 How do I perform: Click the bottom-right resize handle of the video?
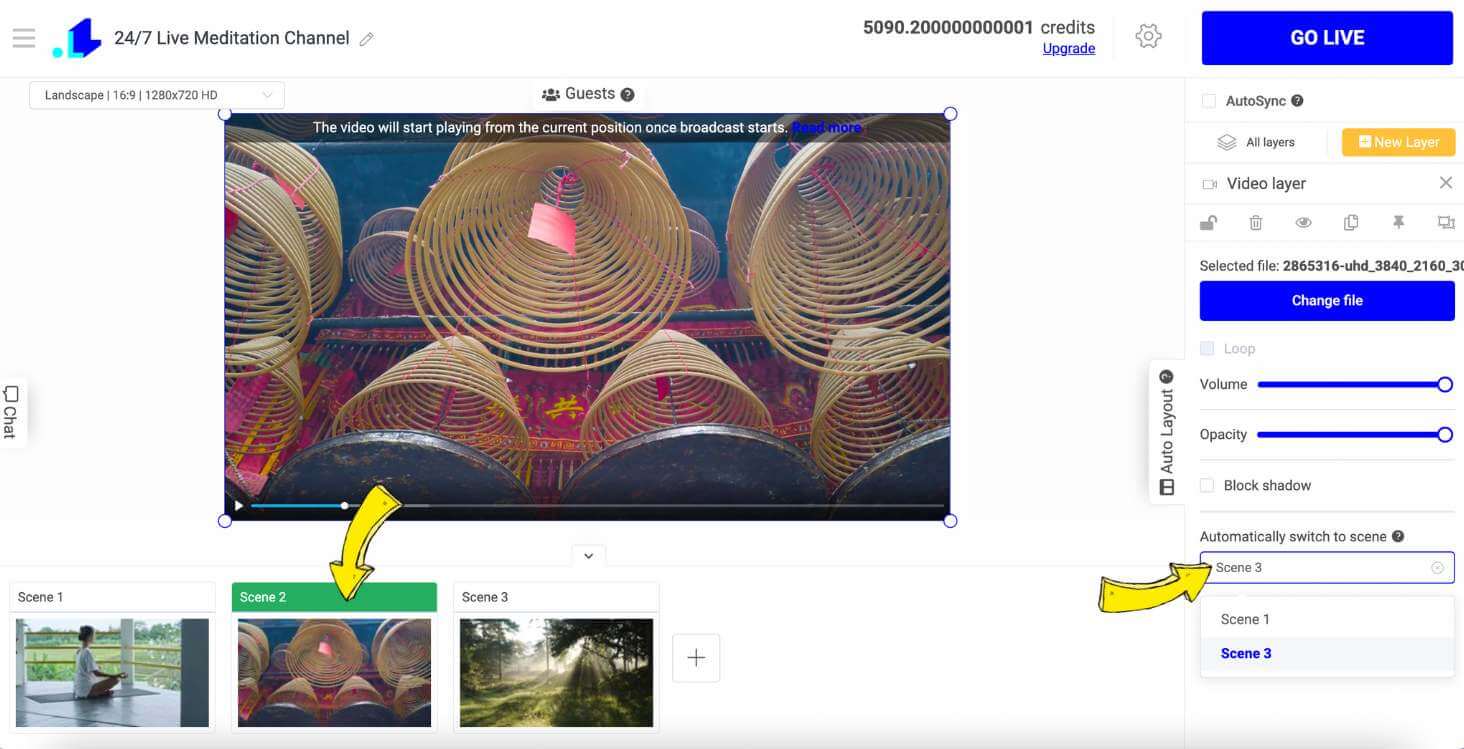click(x=950, y=521)
